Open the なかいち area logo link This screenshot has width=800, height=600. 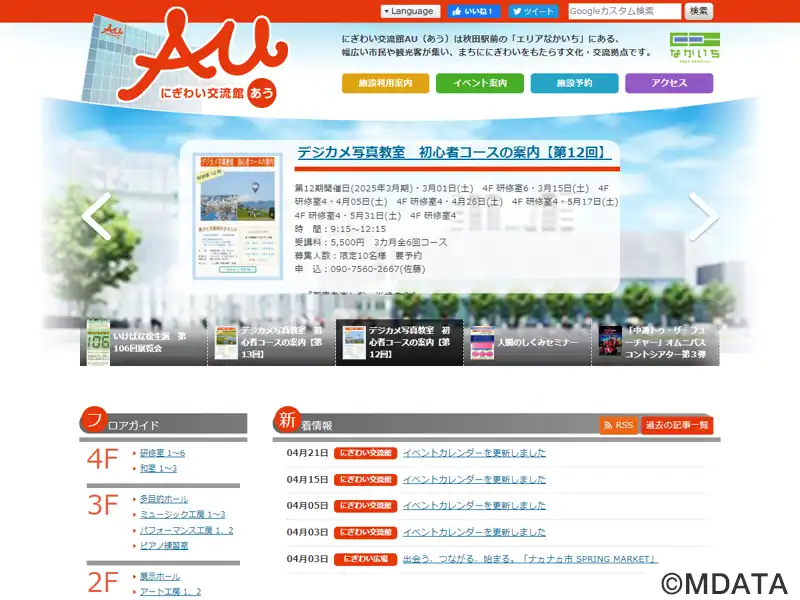coord(694,47)
